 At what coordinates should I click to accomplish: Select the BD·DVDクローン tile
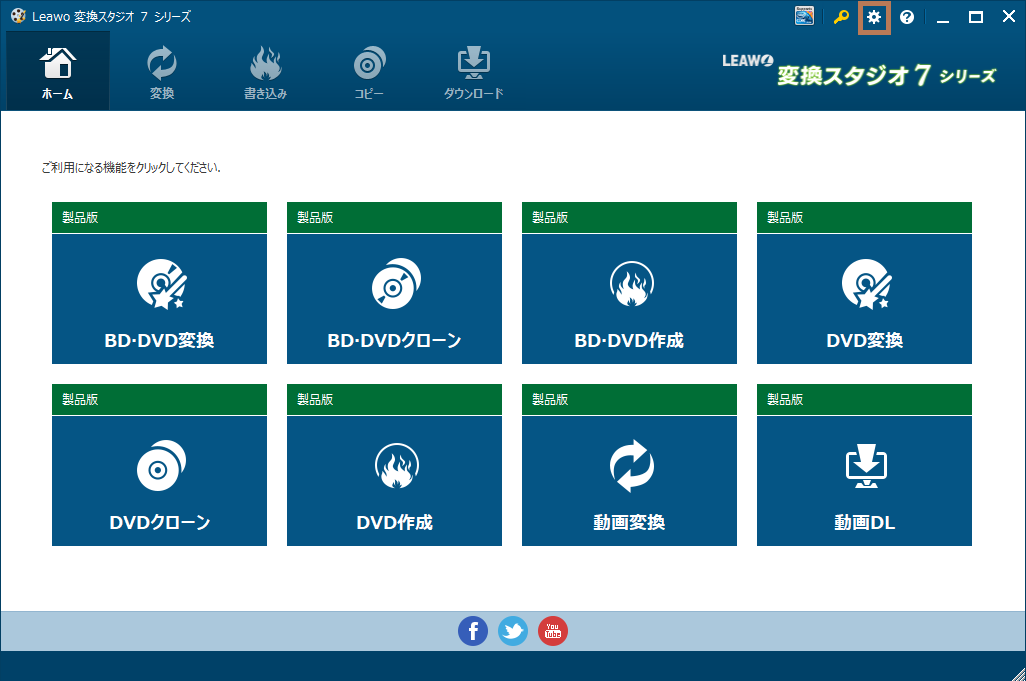[x=394, y=298]
